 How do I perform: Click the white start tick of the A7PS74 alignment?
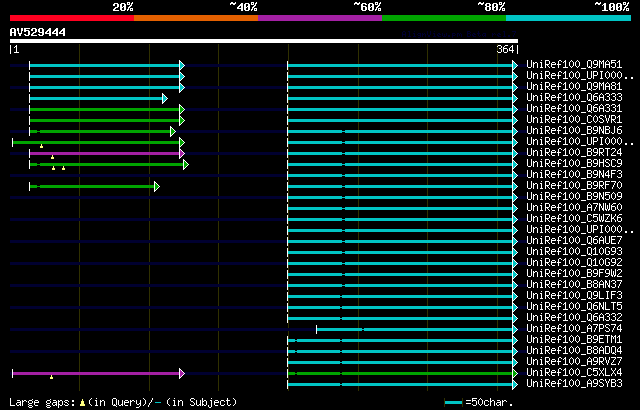click(x=317, y=329)
